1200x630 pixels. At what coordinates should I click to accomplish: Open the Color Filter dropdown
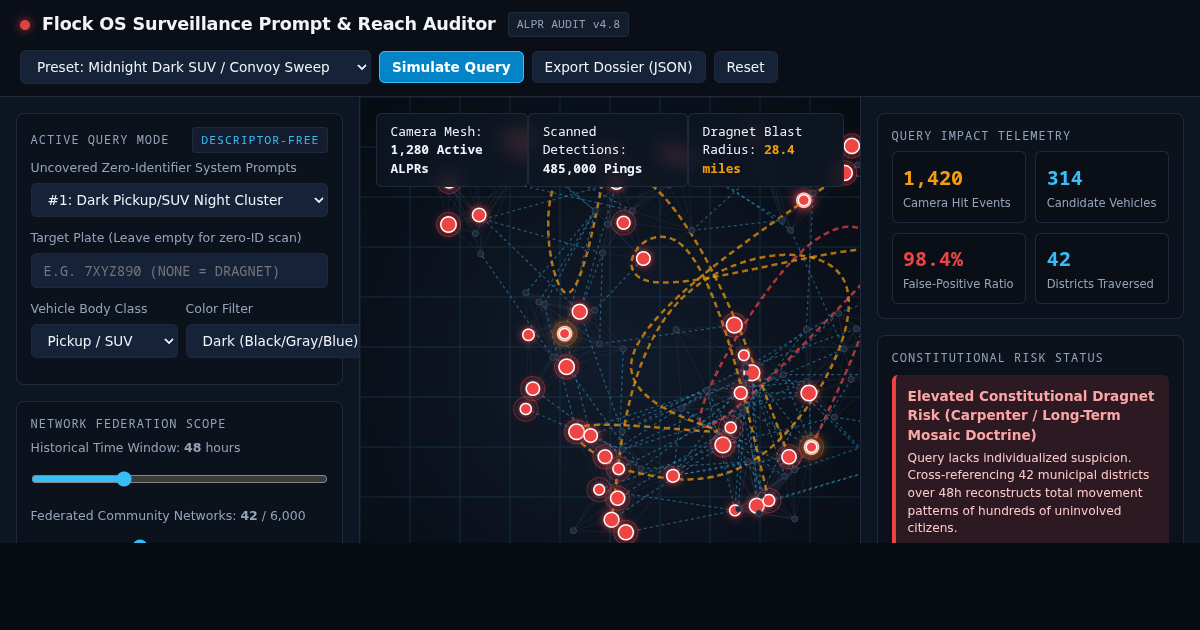click(x=272, y=341)
